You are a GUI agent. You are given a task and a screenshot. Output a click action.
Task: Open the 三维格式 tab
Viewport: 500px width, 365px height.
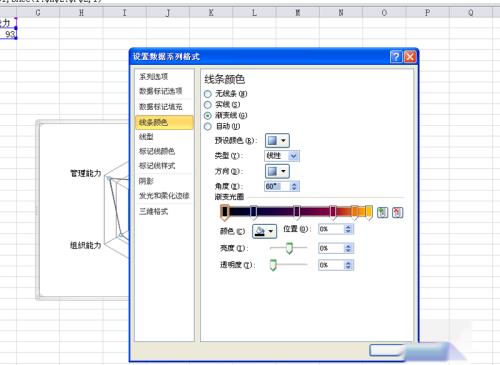pos(153,211)
